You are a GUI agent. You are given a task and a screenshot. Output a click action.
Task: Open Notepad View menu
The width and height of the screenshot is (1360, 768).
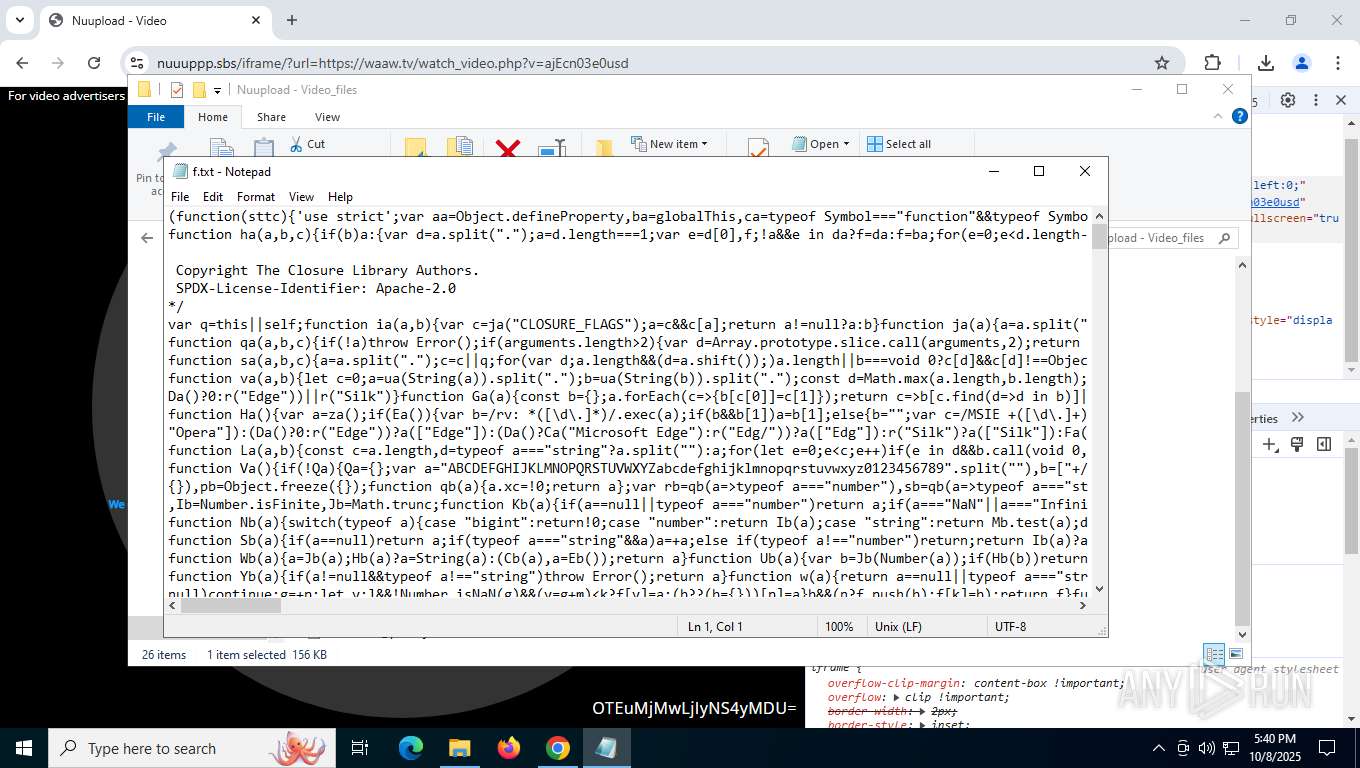pyautogui.click(x=301, y=197)
